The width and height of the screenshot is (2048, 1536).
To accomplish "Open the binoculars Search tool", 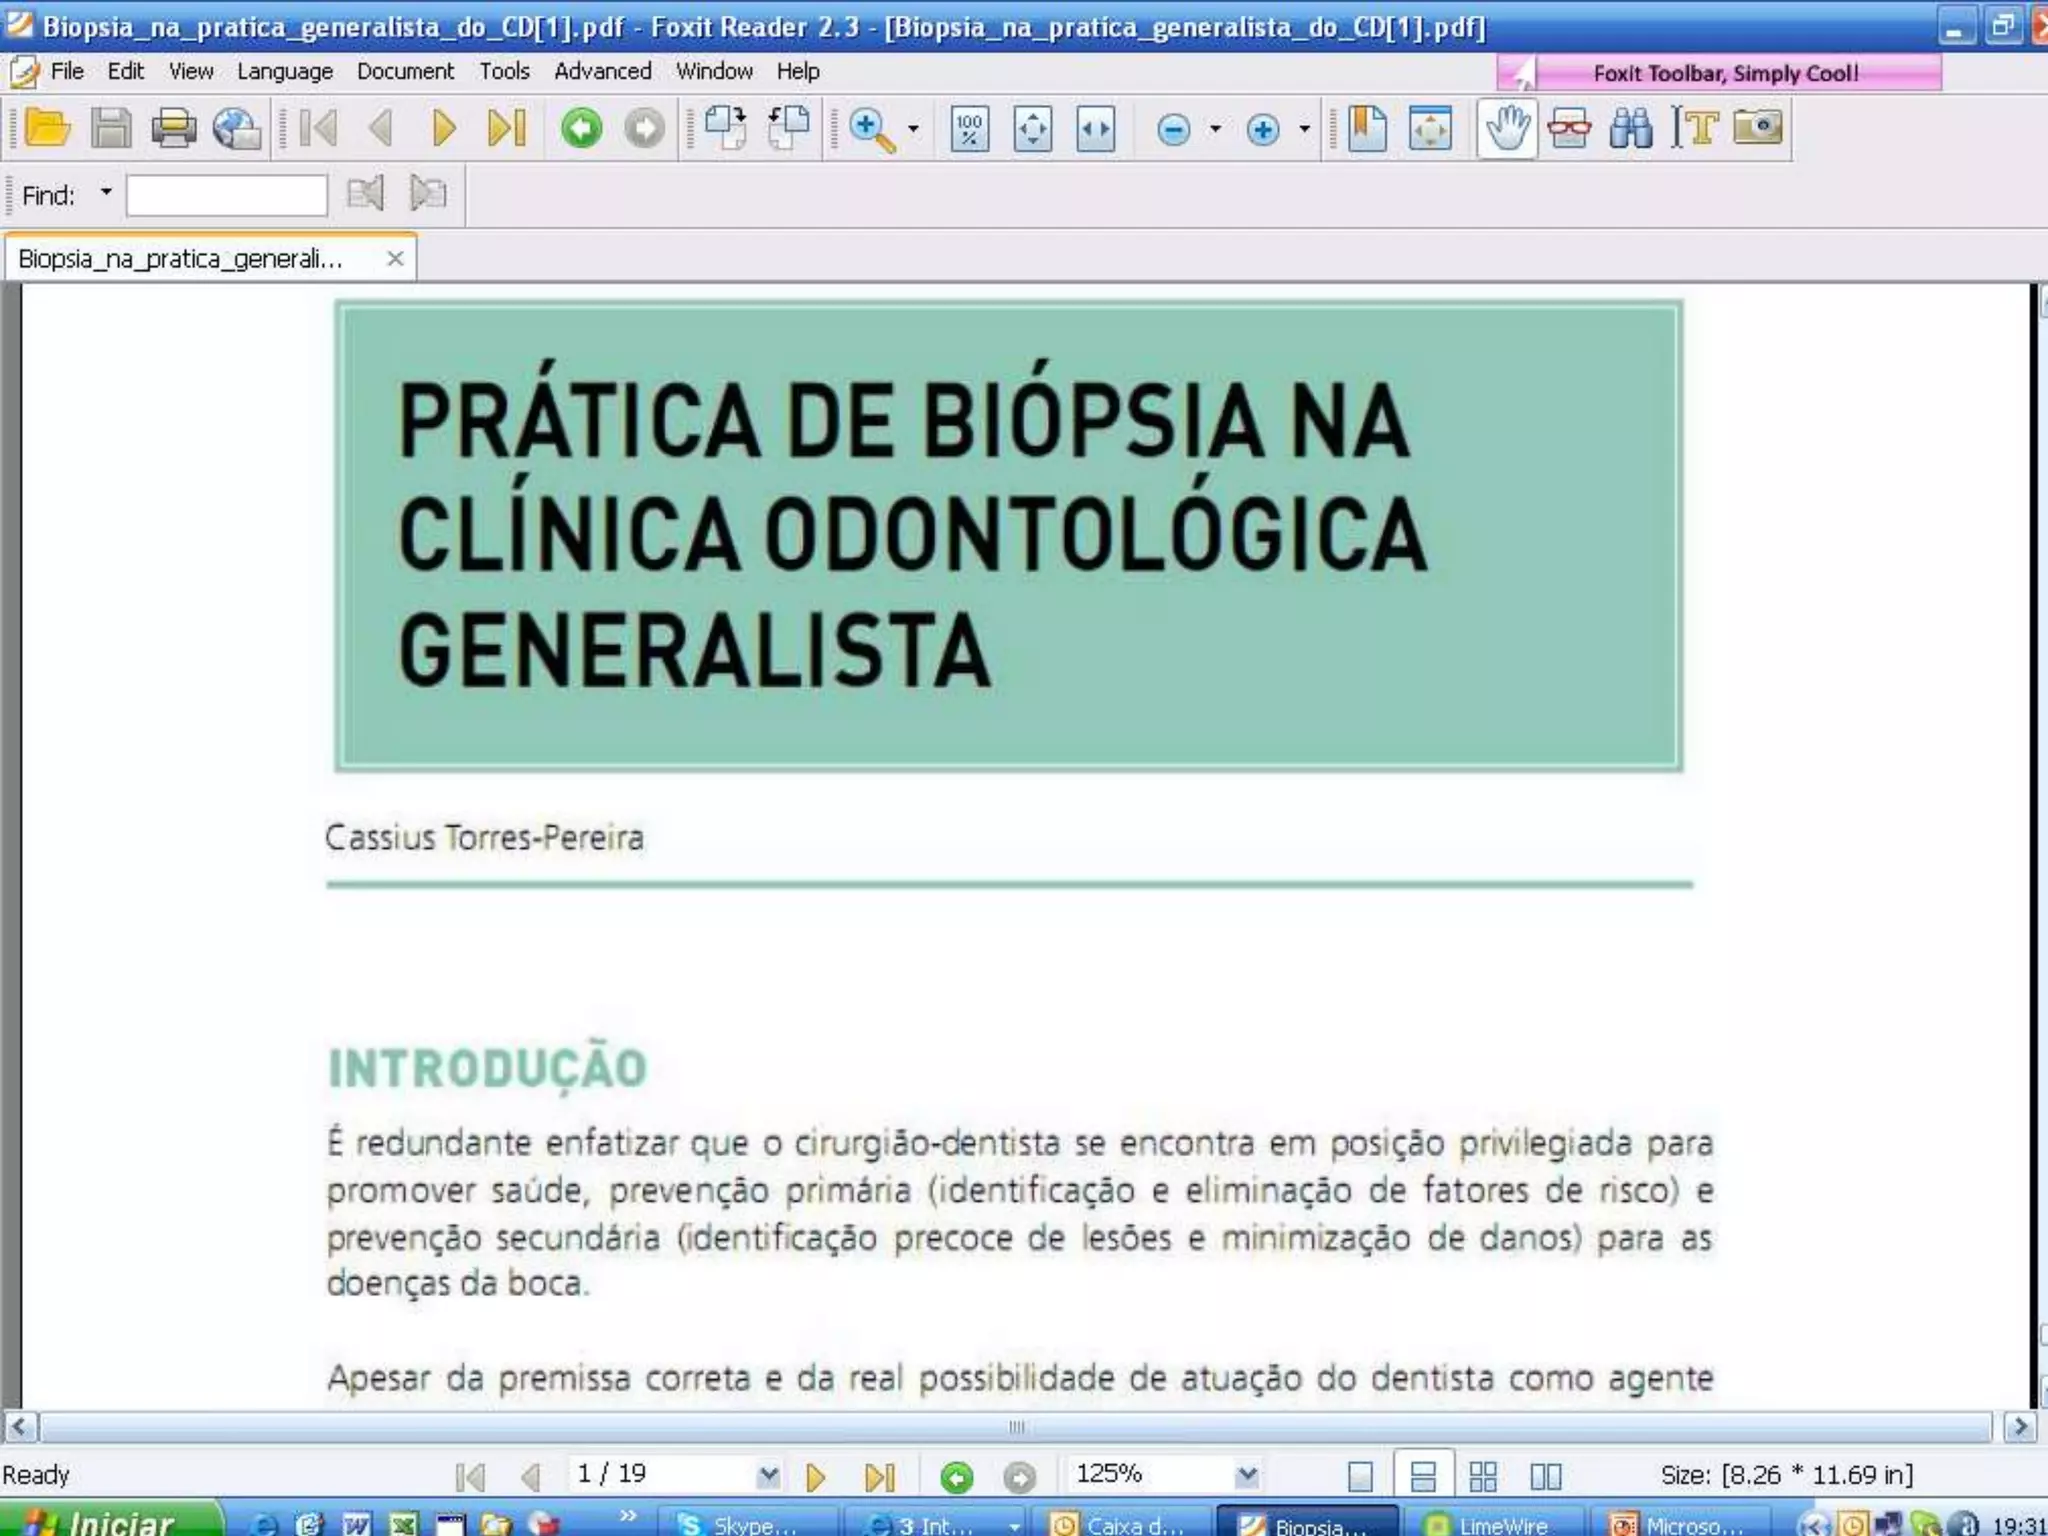I will point(1631,128).
